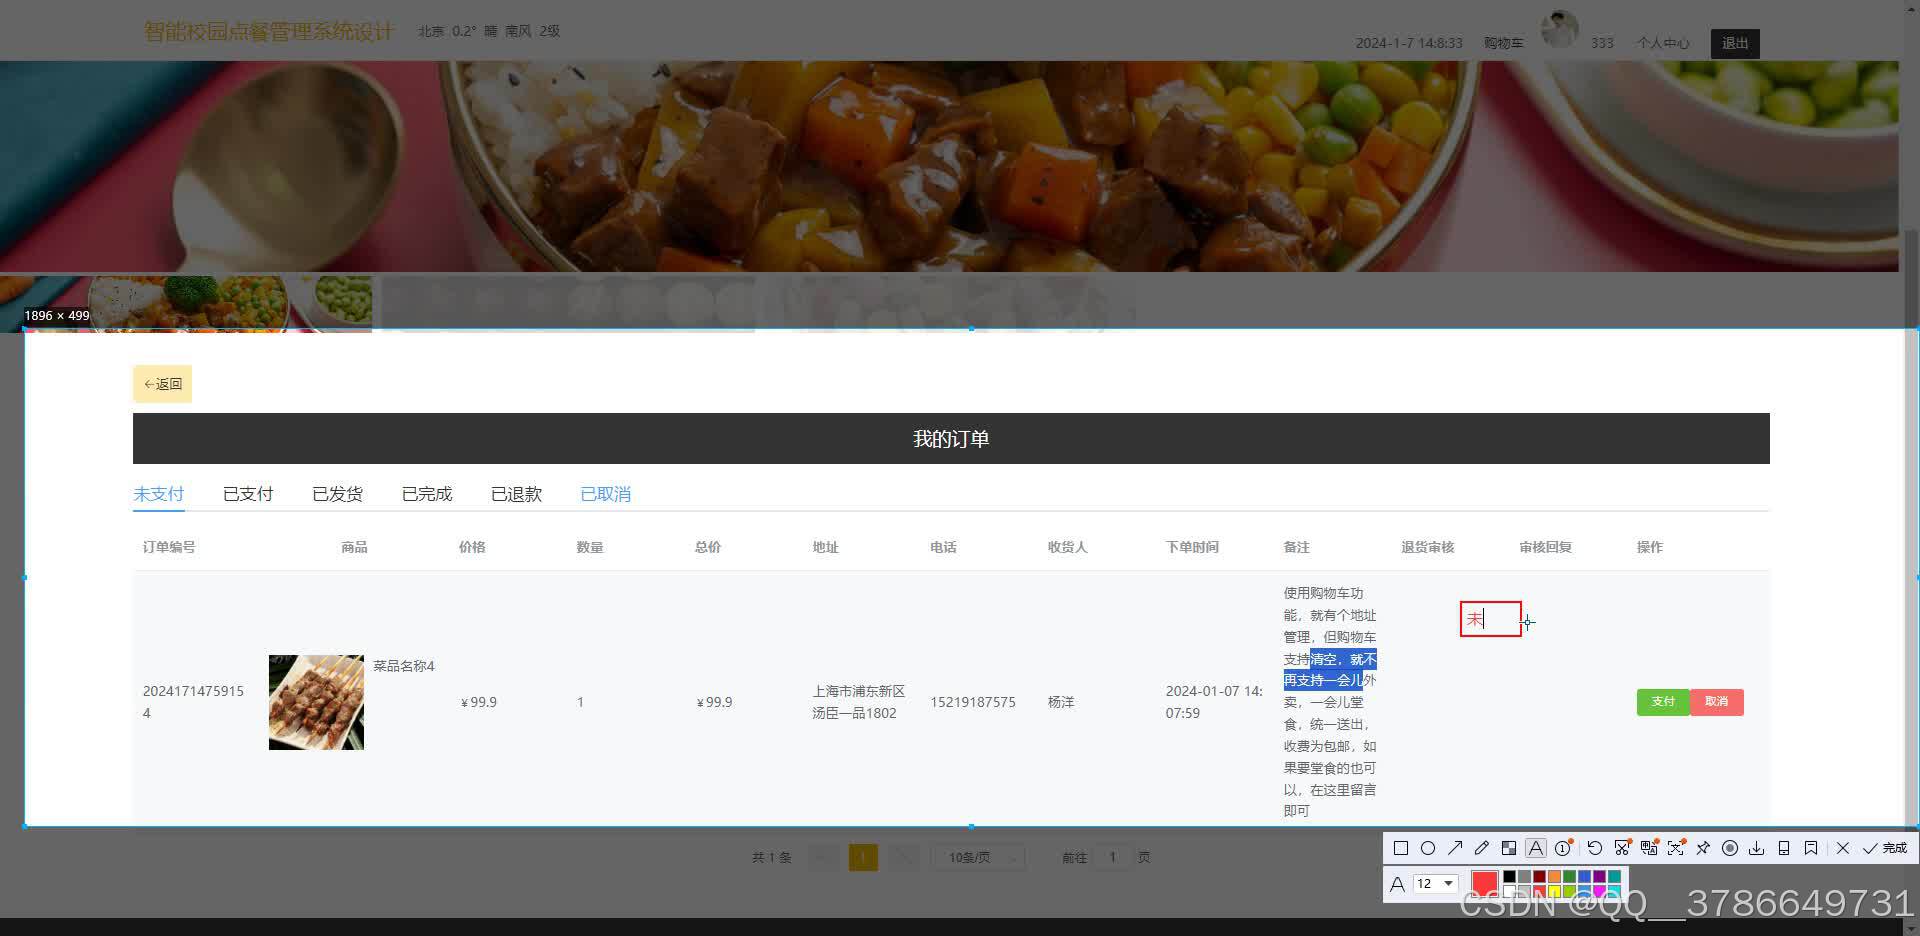Save the screenshot with the download icon
The image size is (1920, 936).
(1757, 848)
